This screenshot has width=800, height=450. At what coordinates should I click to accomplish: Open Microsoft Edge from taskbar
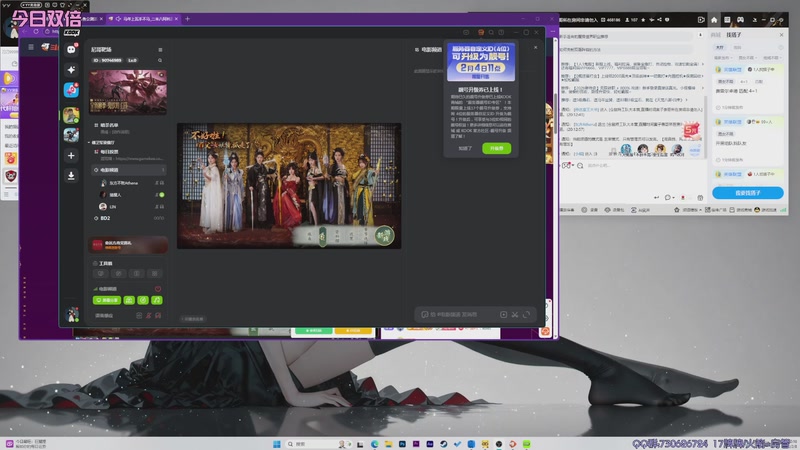point(374,444)
